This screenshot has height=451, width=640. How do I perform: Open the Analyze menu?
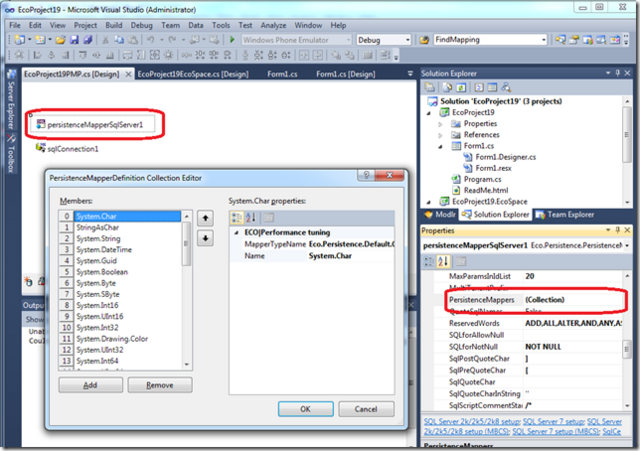click(273, 25)
